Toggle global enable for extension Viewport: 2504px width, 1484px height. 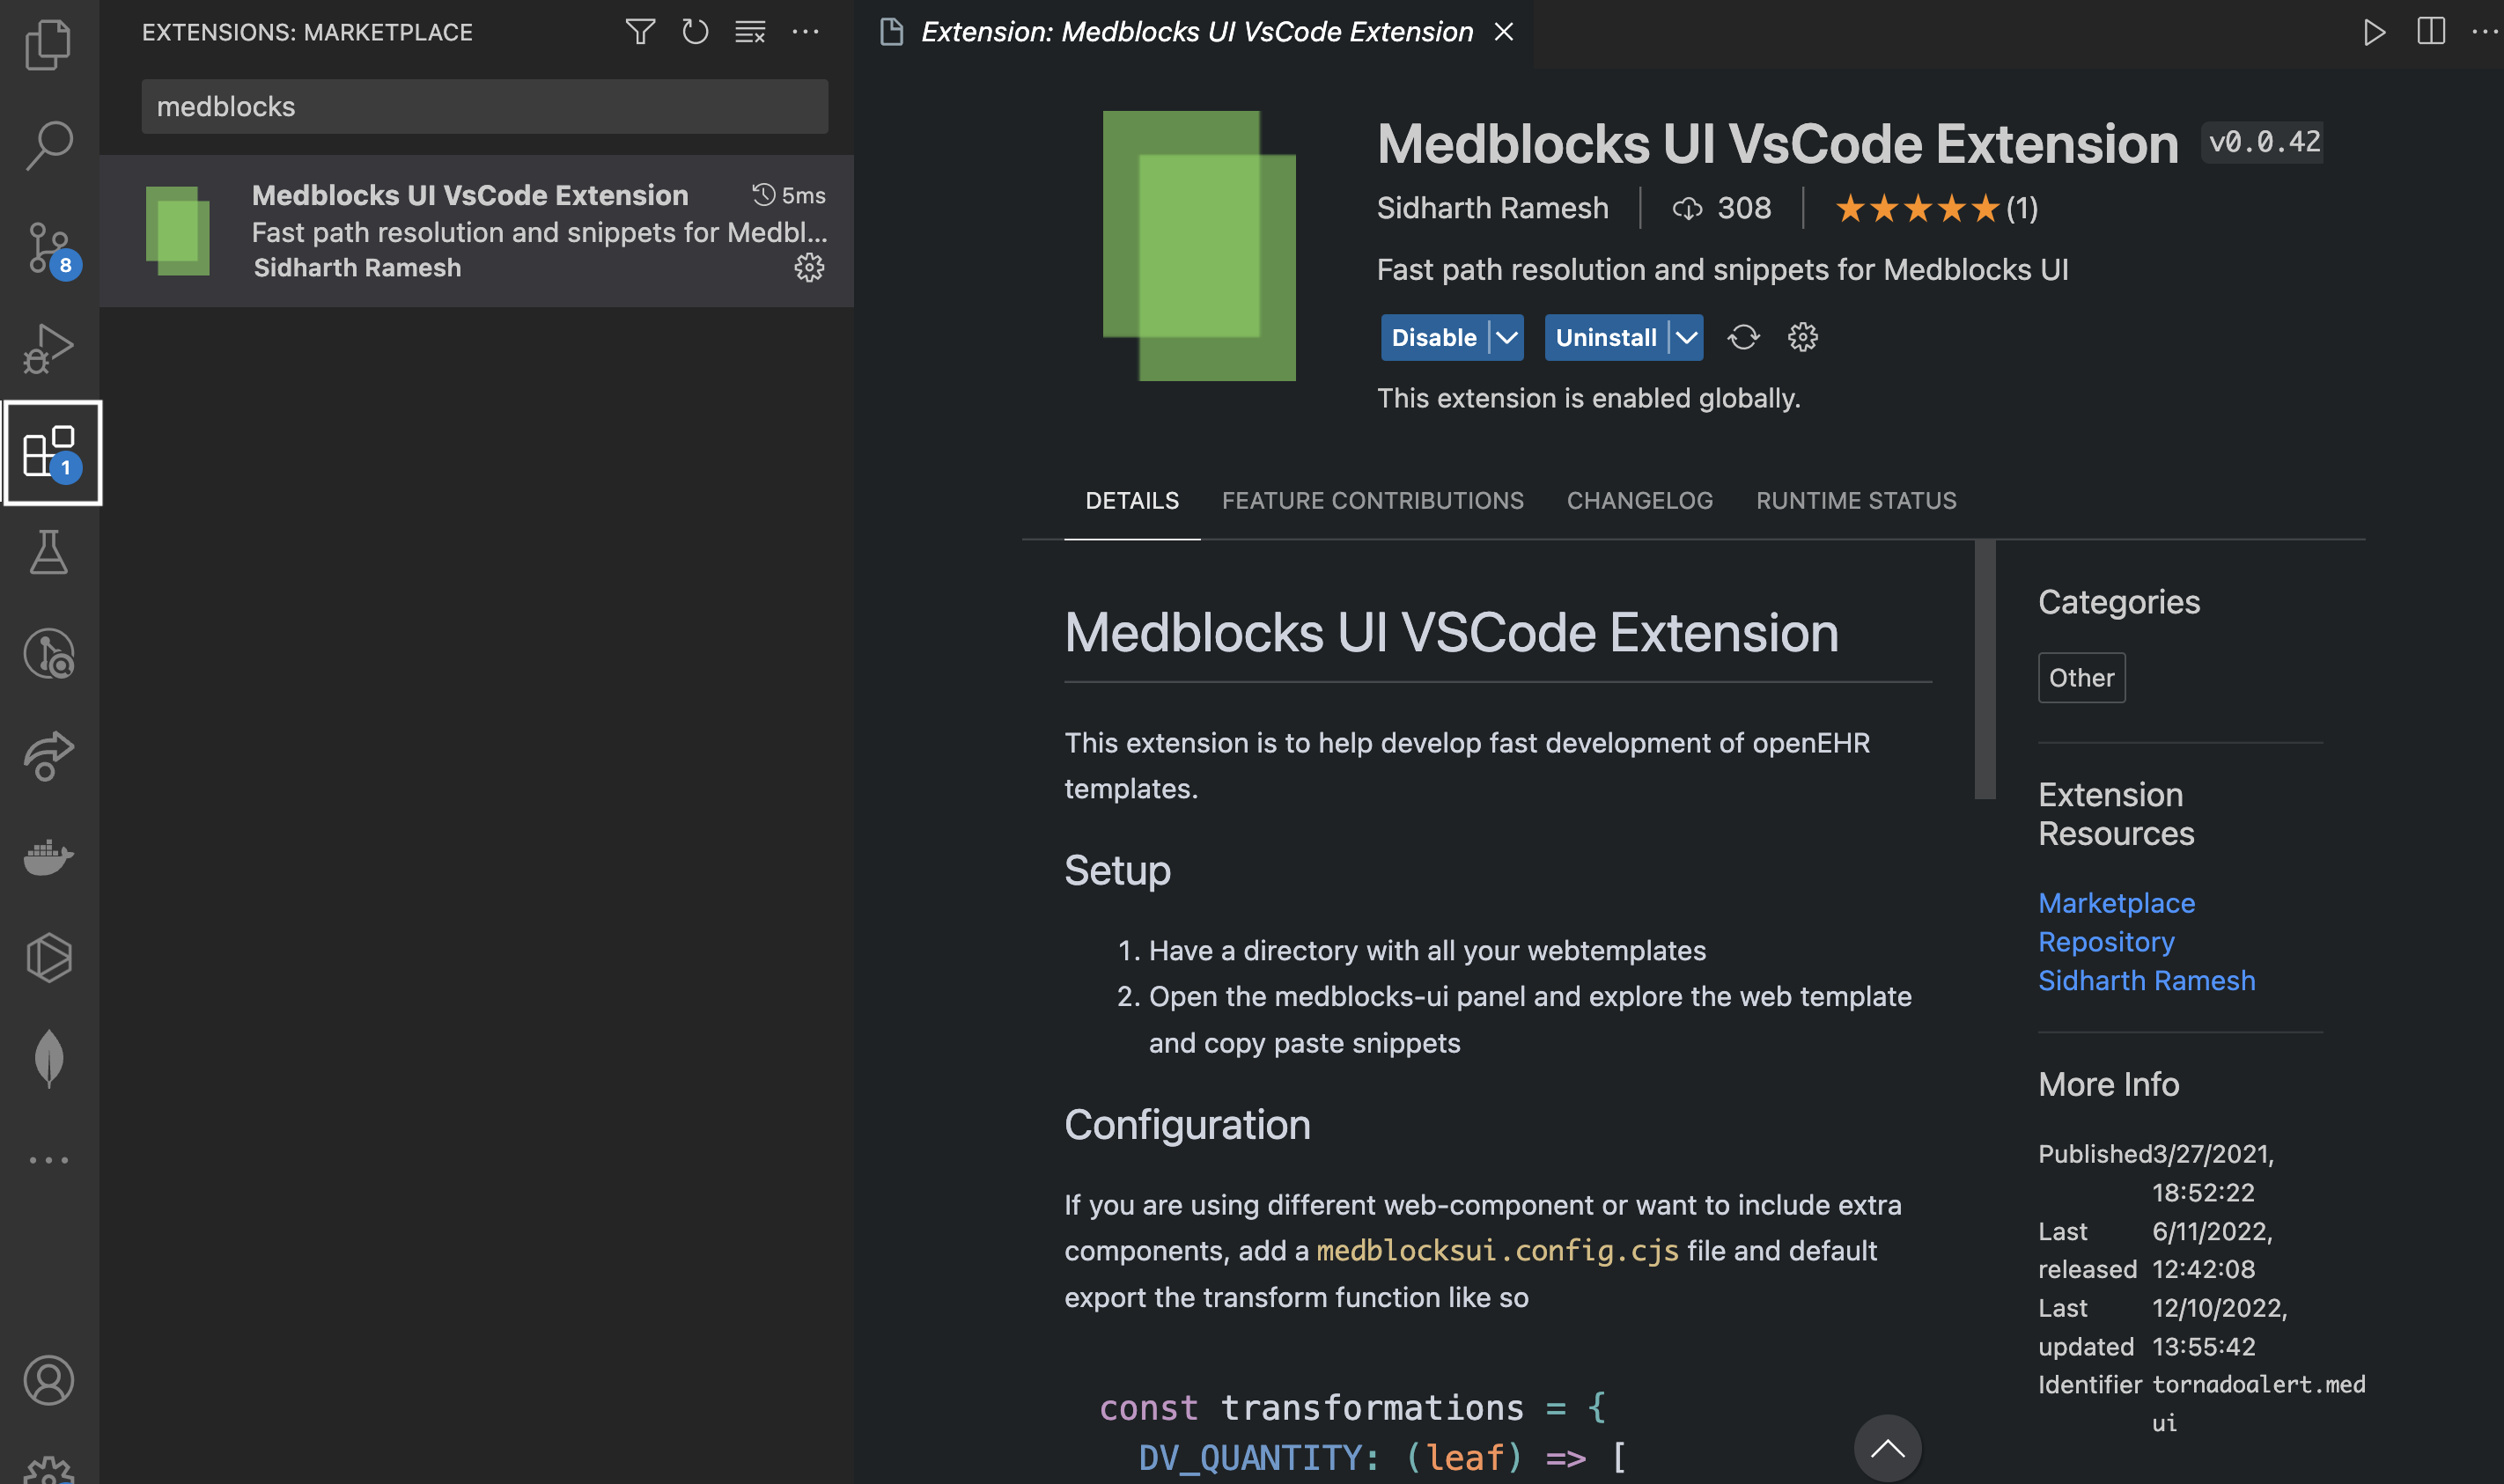[1433, 335]
